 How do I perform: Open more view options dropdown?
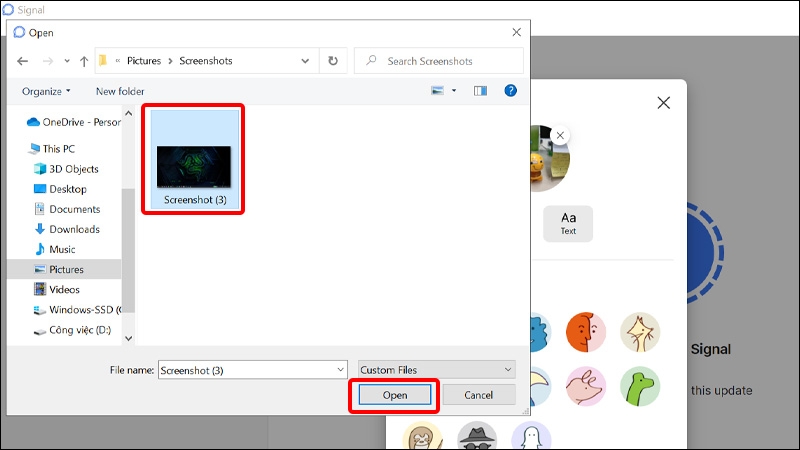tap(454, 91)
